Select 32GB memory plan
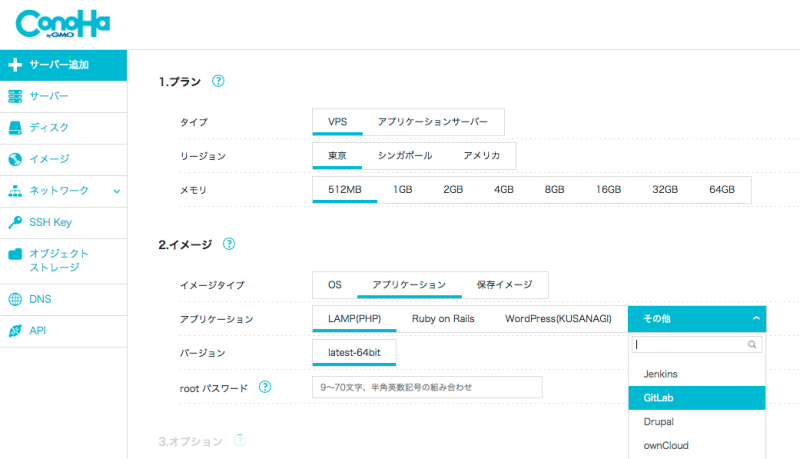Image resolution: width=800 pixels, height=459 pixels. (665, 190)
